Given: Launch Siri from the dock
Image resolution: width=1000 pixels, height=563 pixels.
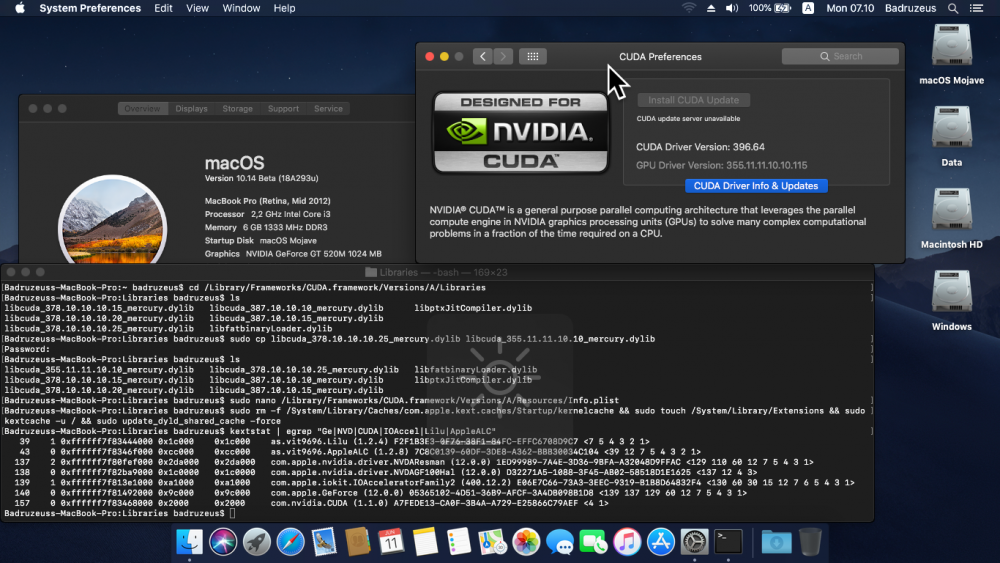Looking at the screenshot, I should 223,542.
